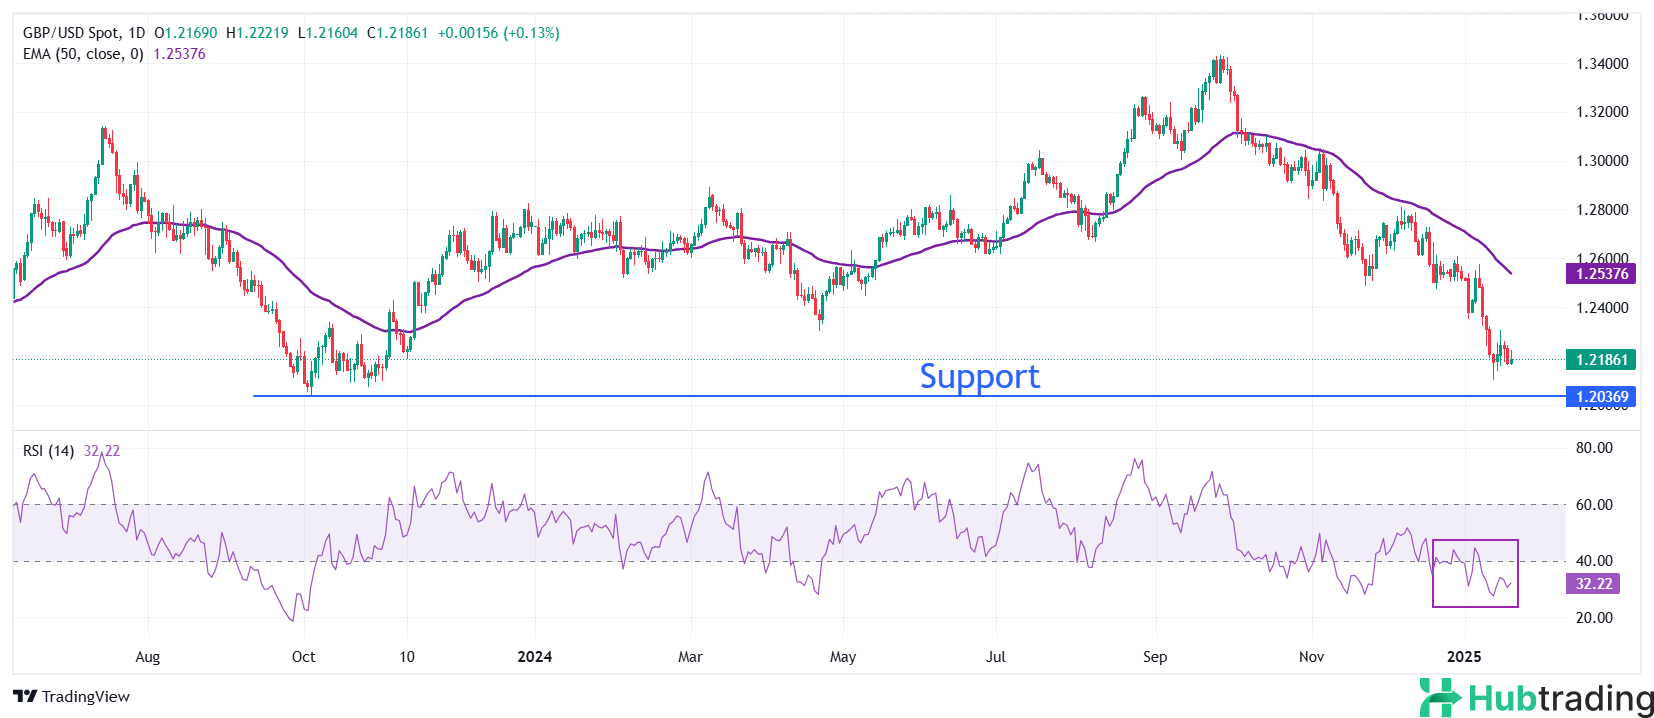This screenshot has height=718, width=1654.
Task: Select the RSI (14) indicator legend
Action: pos(48,451)
